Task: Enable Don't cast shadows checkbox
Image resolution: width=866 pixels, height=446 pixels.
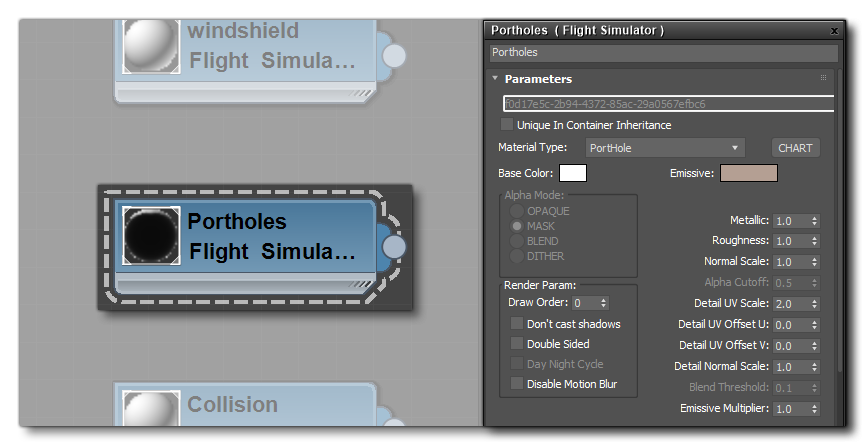Action: tap(516, 323)
